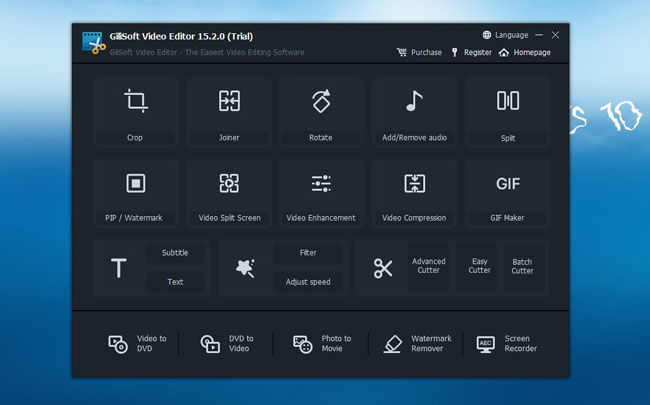650x405 pixels.
Task: Open the Video Compression icon
Action: [415, 183]
